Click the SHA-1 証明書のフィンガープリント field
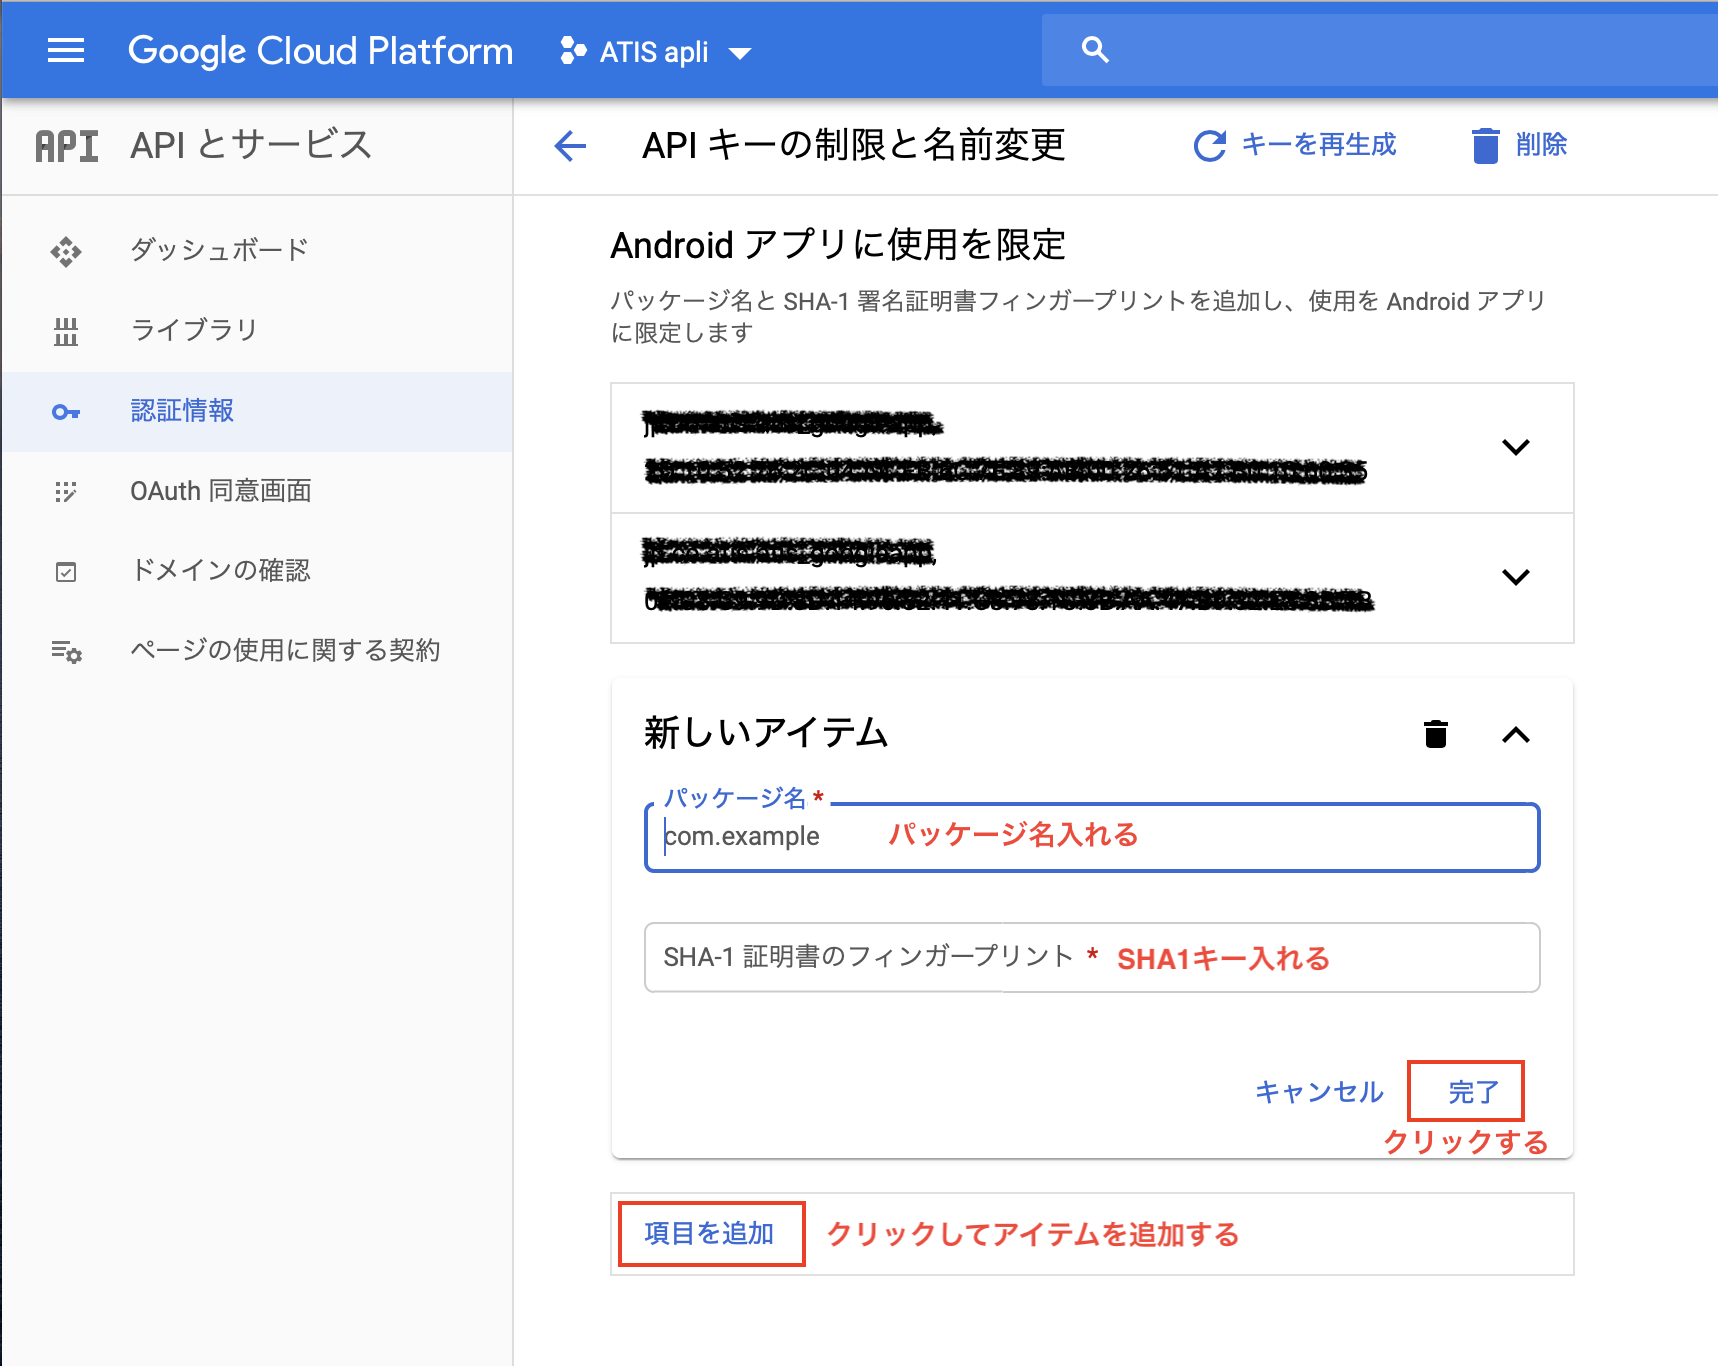 click(x=1092, y=957)
